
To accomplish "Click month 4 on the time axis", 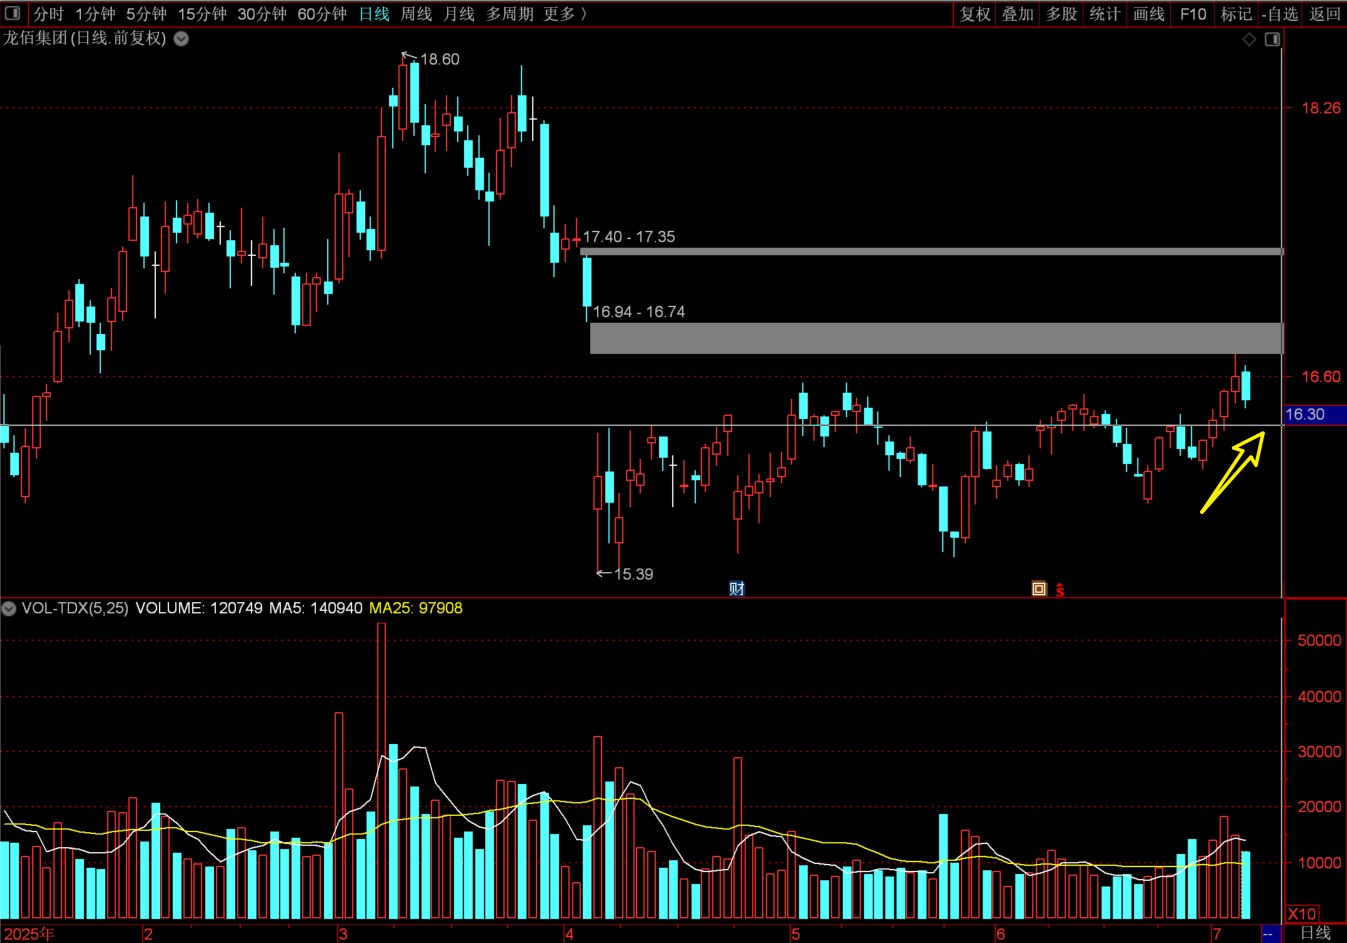I will (569, 934).
